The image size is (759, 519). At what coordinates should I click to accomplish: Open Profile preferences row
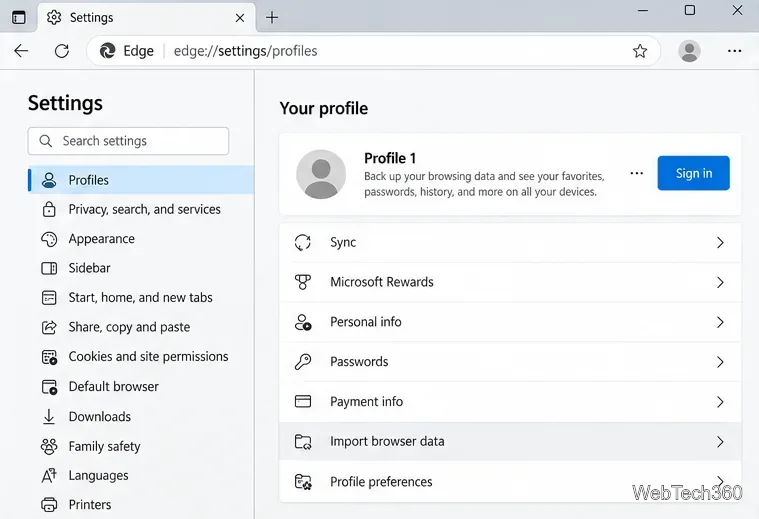click(x=510, y=481)
